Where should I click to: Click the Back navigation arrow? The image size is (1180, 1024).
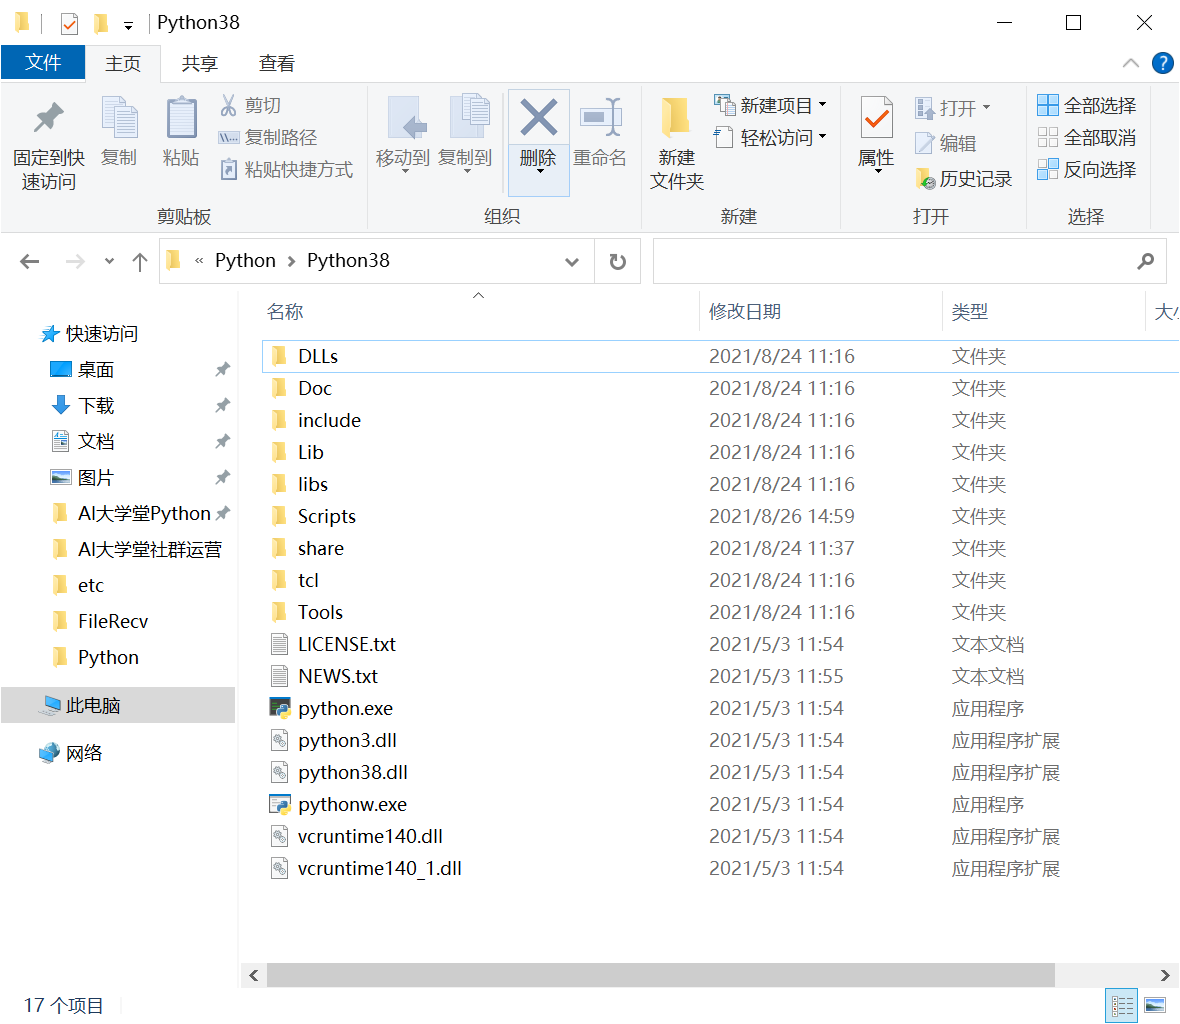point(29,261)
